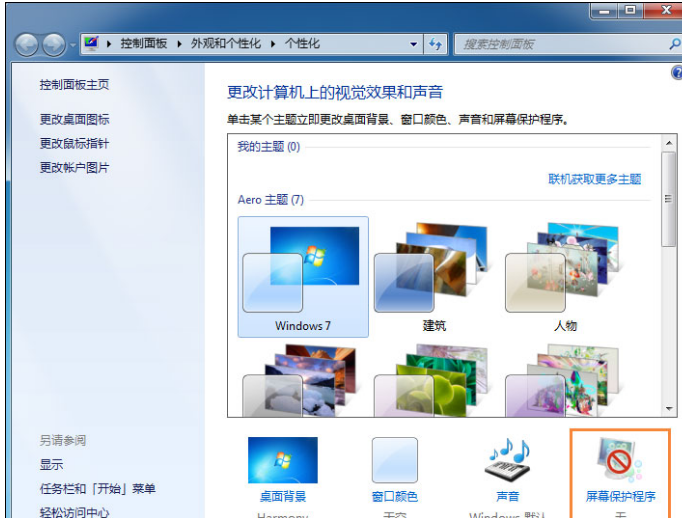This screenshot has height=518, width=682.
Task: Click 联机获取更多主题 link
Action: [x=595, y=179]
